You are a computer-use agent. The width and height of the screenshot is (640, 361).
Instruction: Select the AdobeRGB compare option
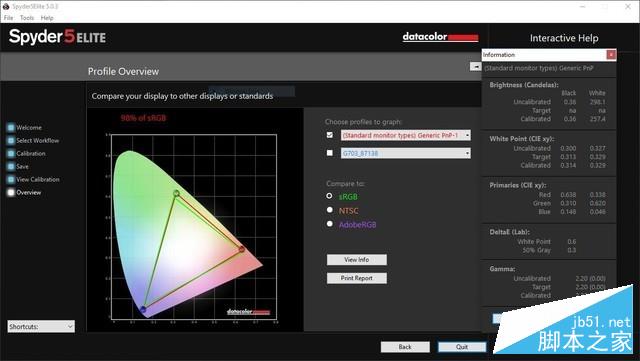330,224
